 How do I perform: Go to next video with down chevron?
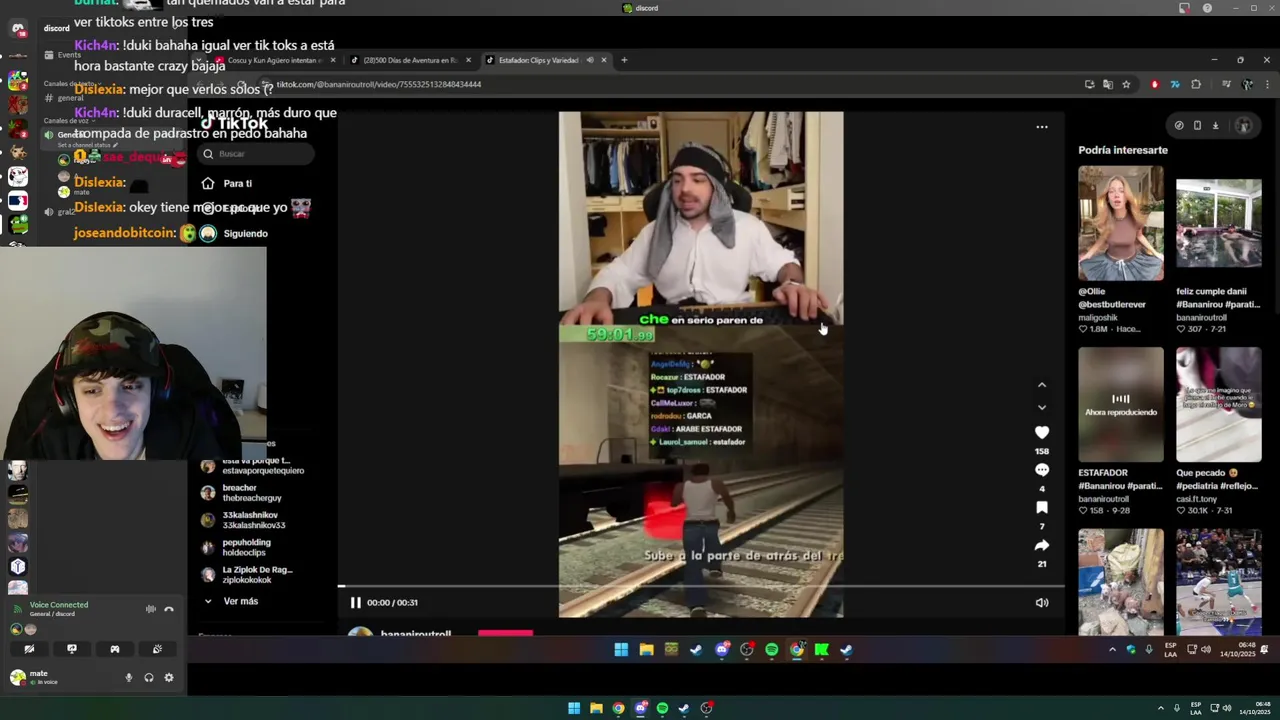1041,407
